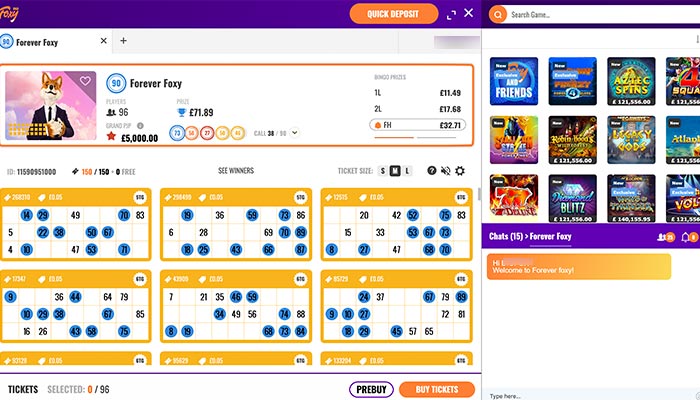Click the fullscreen expand arrows icon

pos(451,14)
